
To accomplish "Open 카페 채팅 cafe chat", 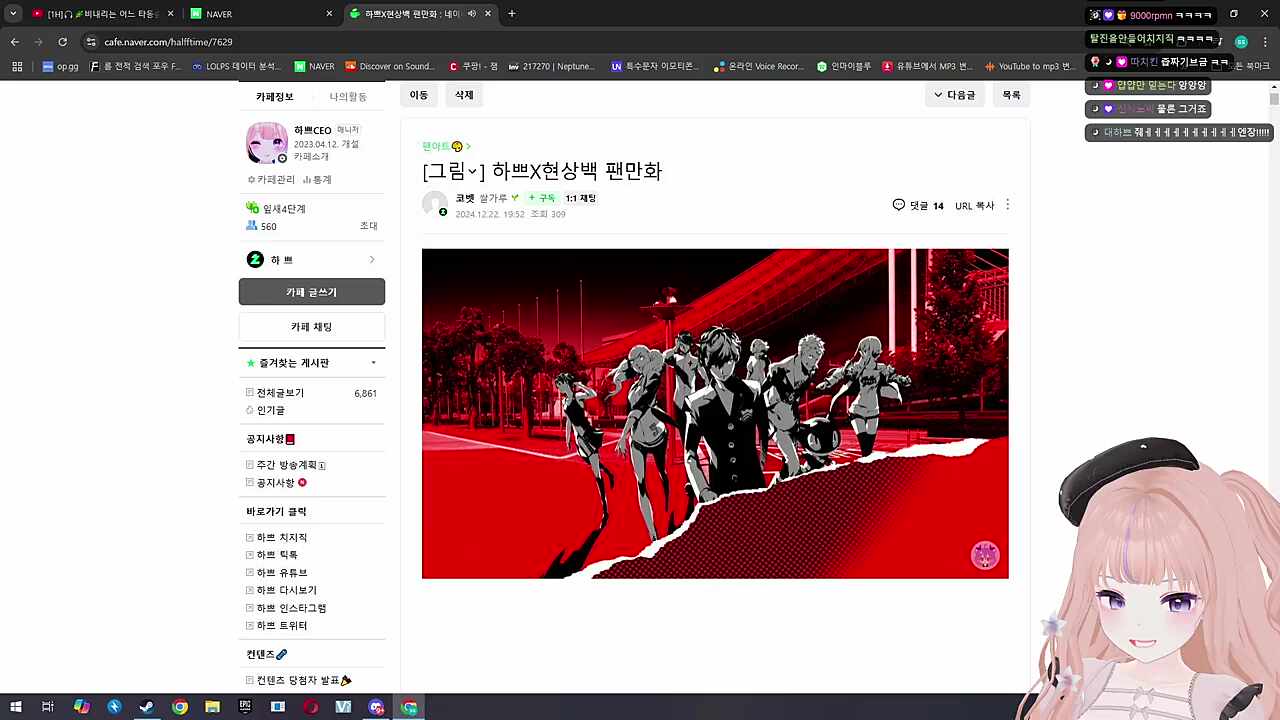I will (x=312, y=327).
